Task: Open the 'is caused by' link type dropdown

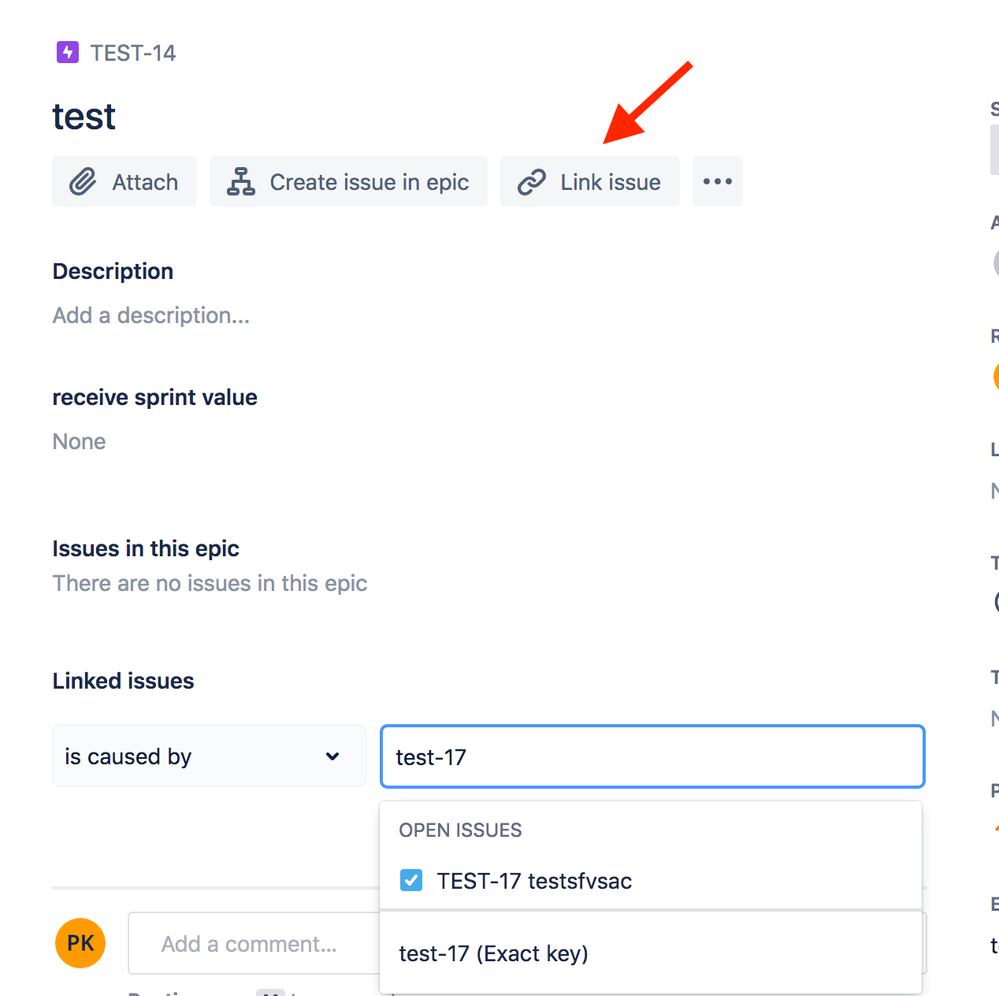Action: coord(208,756)
